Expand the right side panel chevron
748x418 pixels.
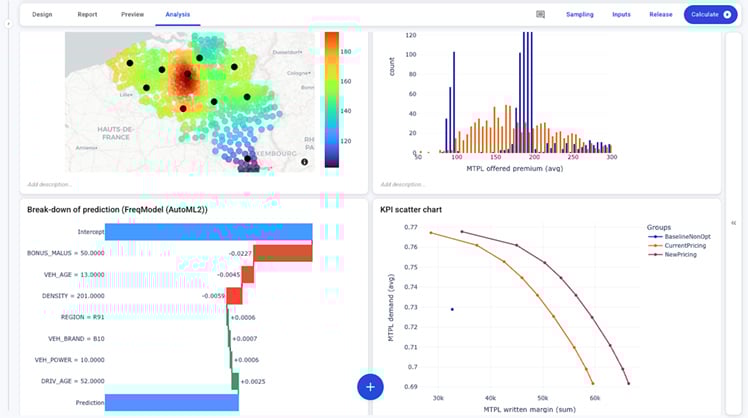(736, 223)
